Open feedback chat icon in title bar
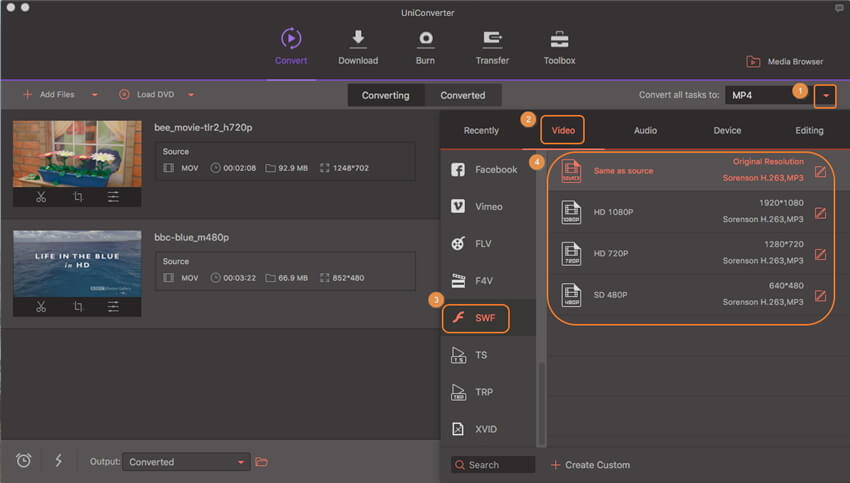Screen dimensions: 850x483 click(x=839, y=8)
